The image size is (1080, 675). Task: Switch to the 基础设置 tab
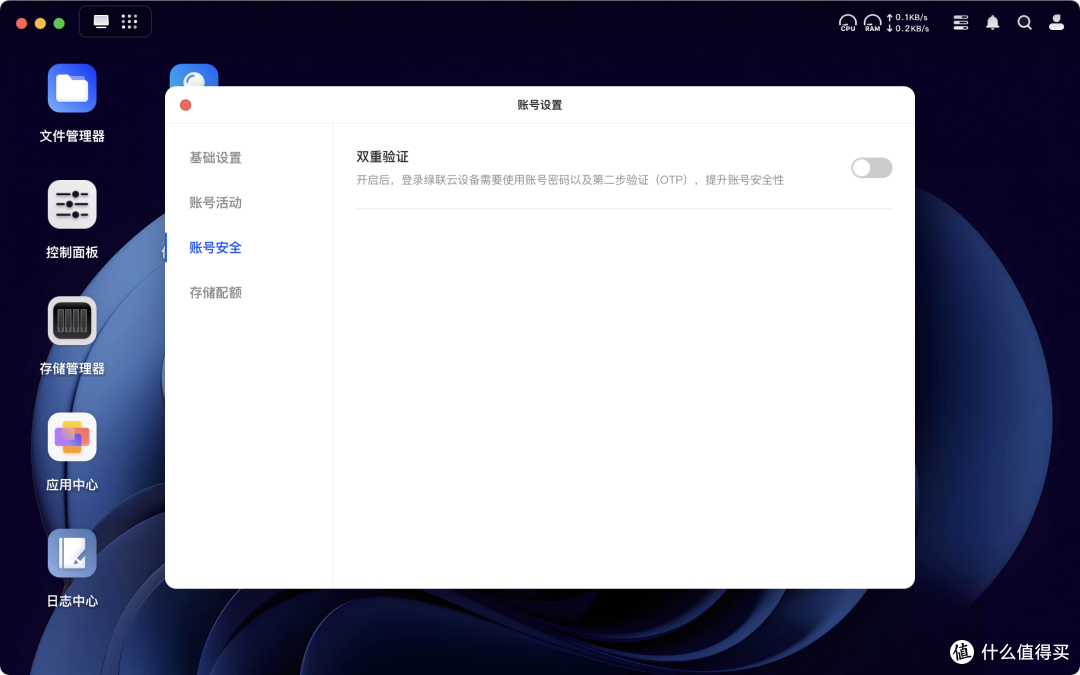pos(216,158)
